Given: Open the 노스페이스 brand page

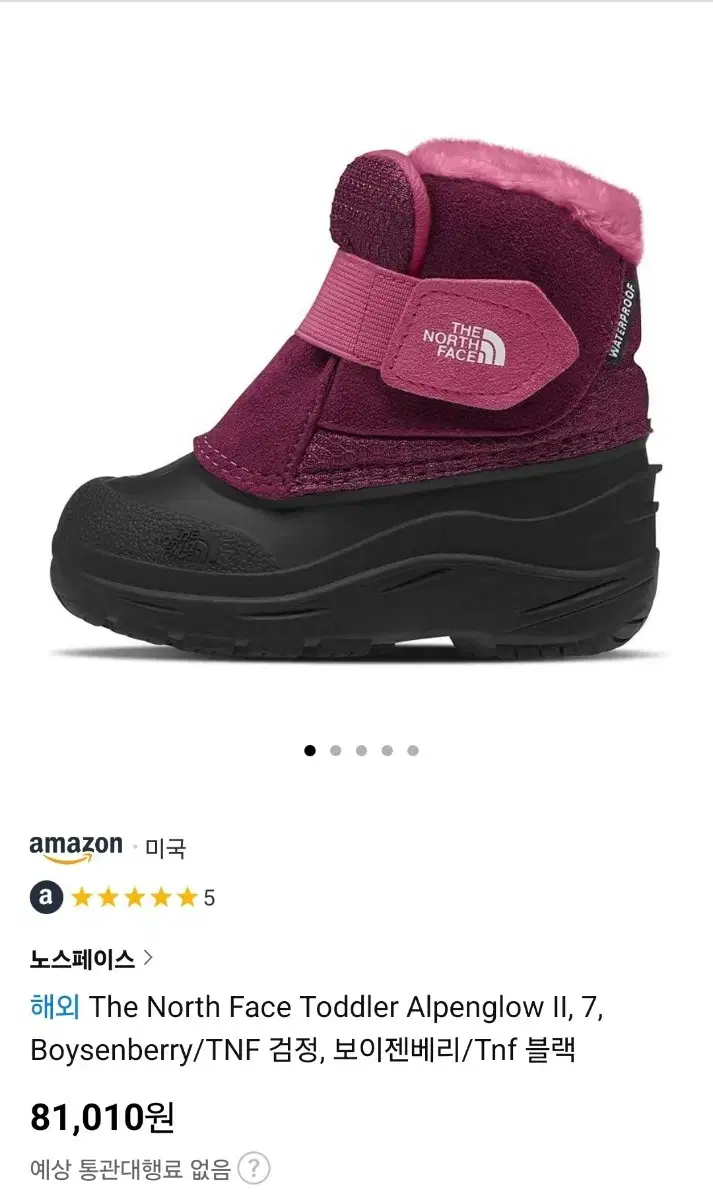Looking at the screenshot, I should coord(82,959).
